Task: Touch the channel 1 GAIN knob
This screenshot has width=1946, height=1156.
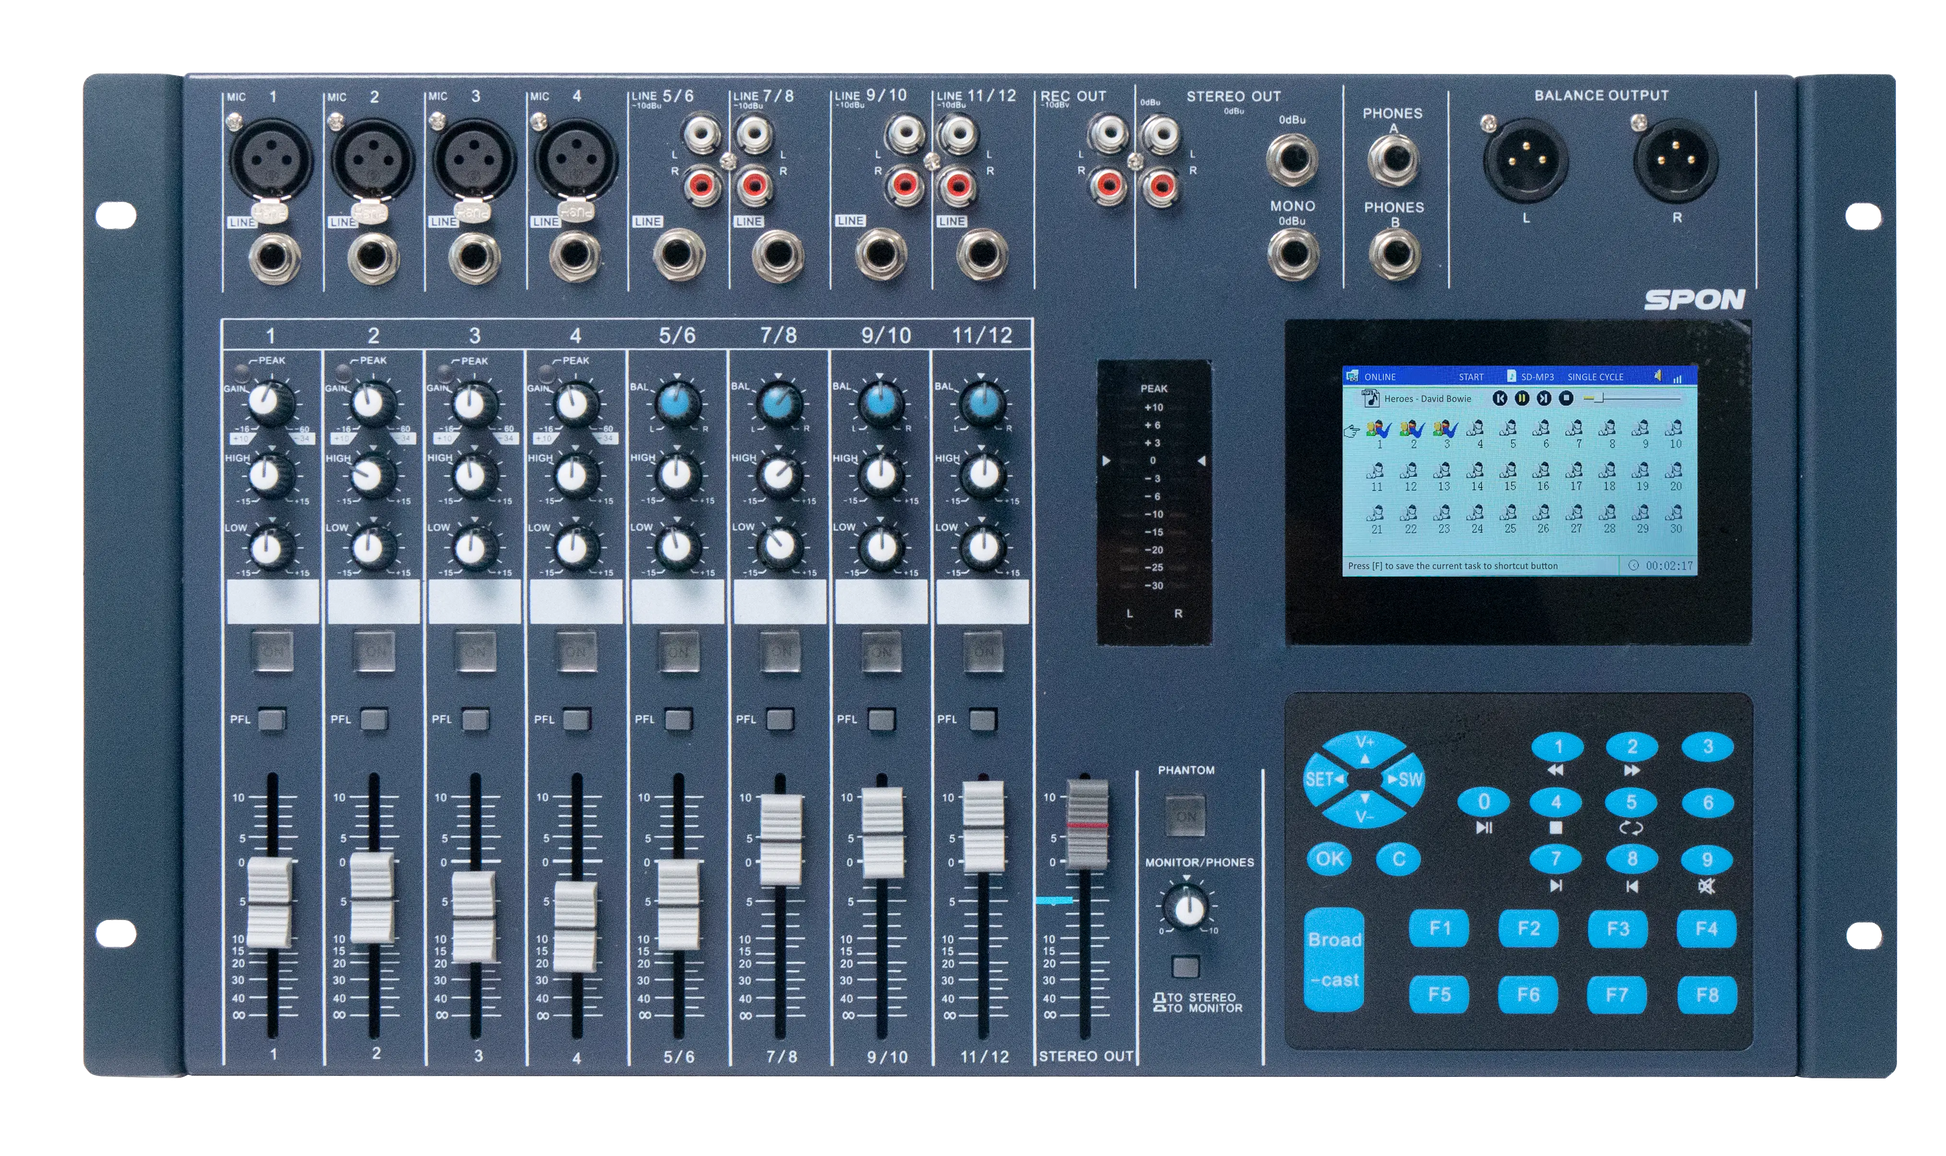Action: click(268, 402)
